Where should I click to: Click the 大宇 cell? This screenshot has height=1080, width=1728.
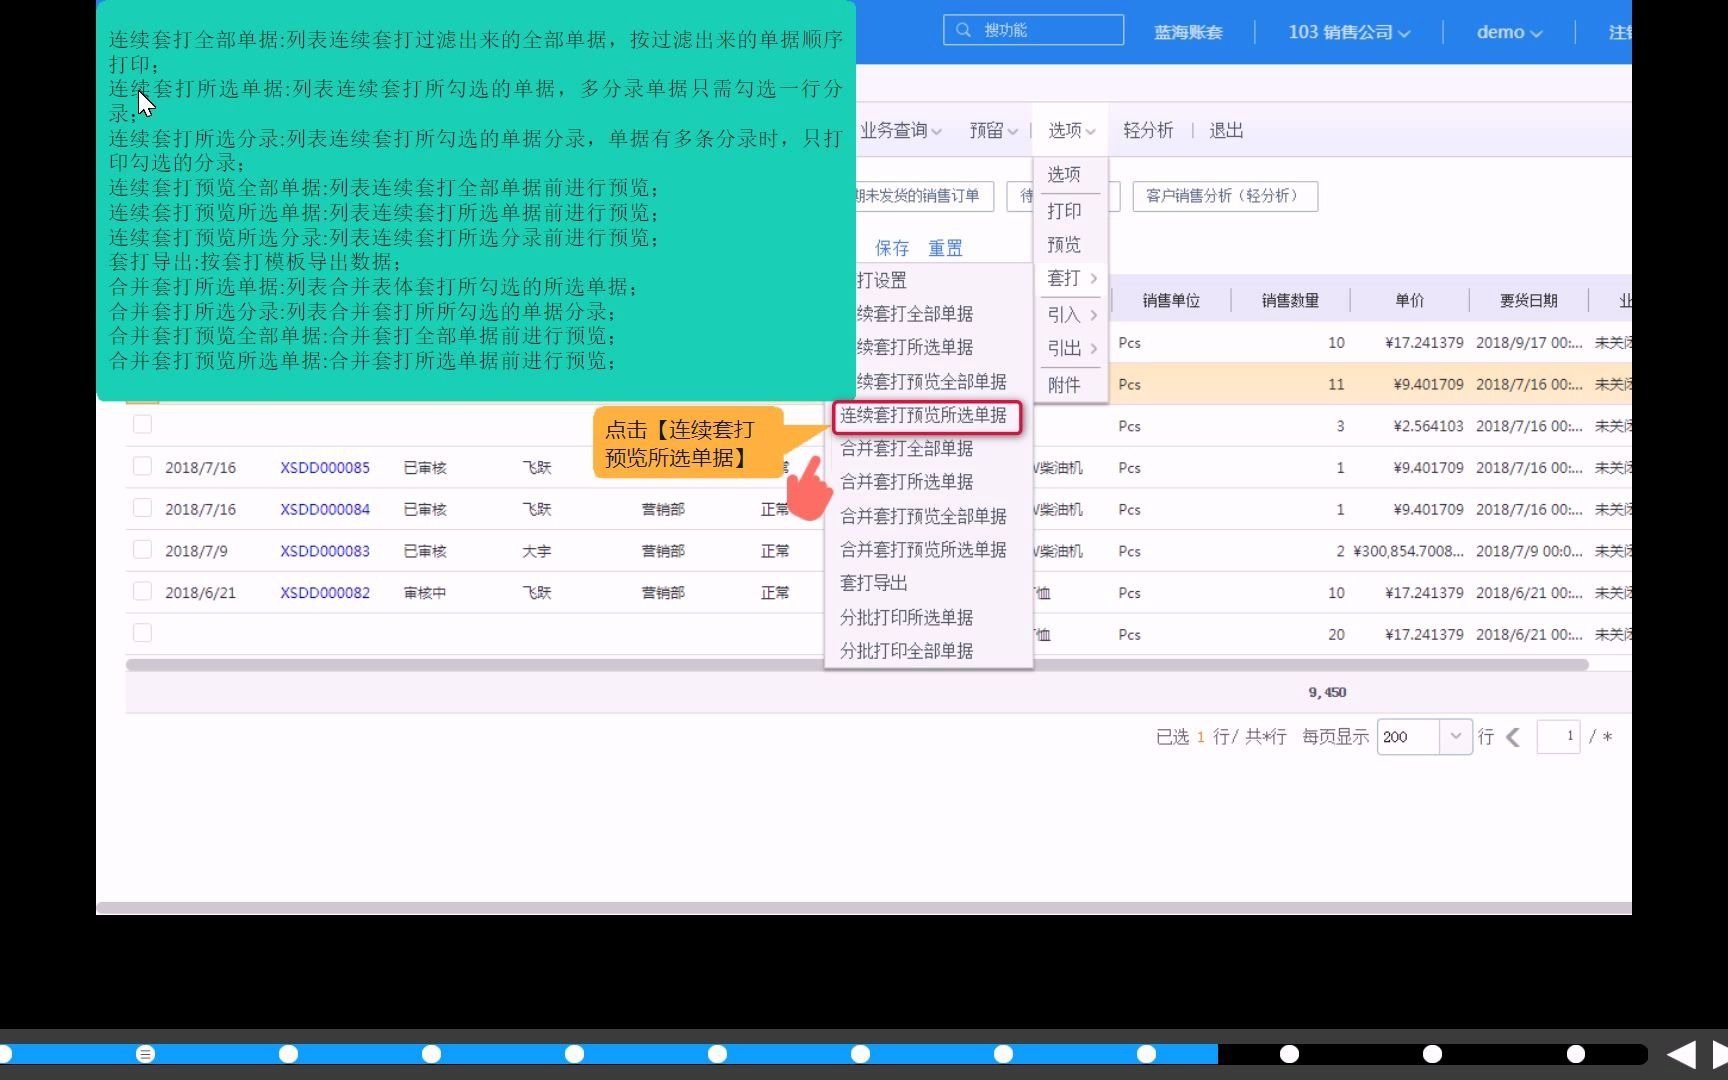[x=537, y=551]
